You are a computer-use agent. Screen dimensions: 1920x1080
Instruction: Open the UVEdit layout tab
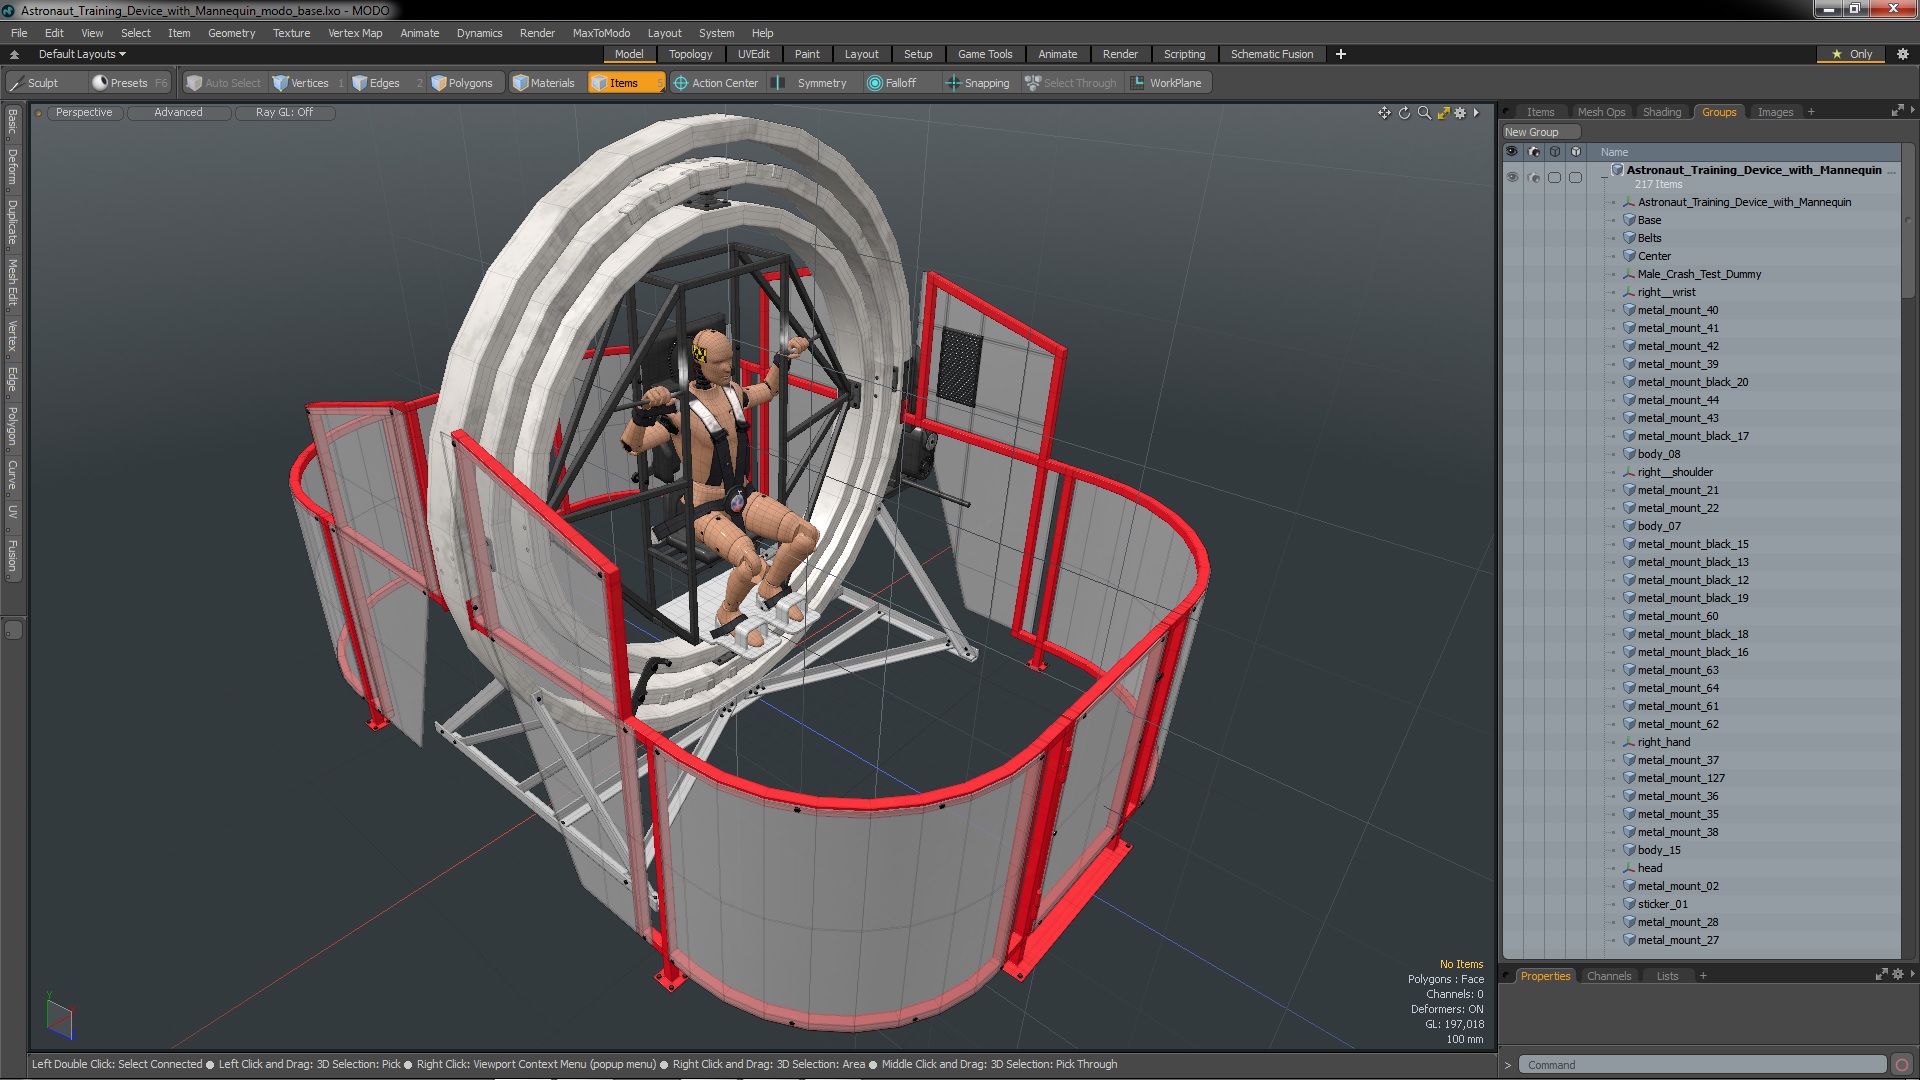point(753,54)
